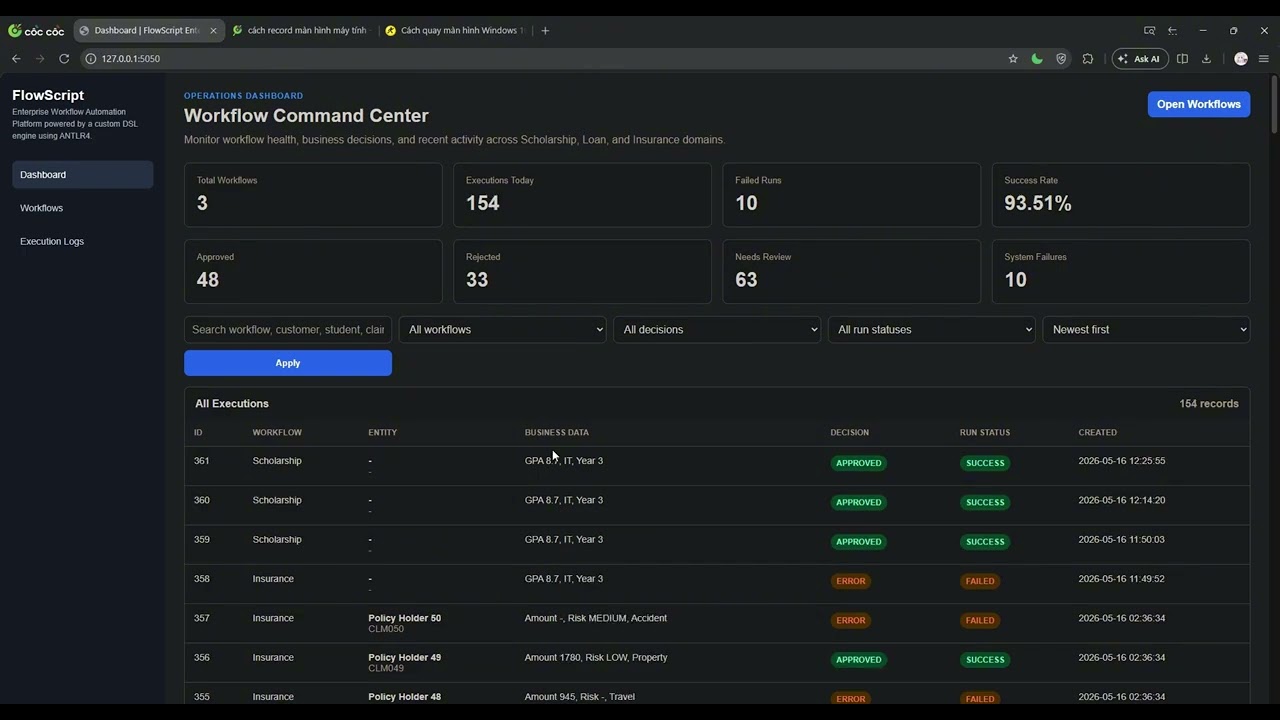The width and height of the screenshot is (1280, 720).
Task: Click the Open Workflows button
Action: (x=1198, y=104)
